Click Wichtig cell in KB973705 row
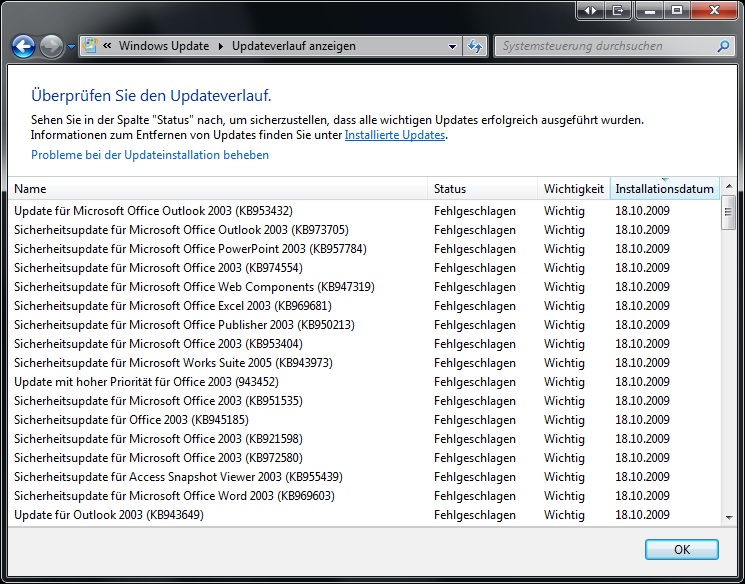This screenshot has width=745, height=584. point(564,230)
